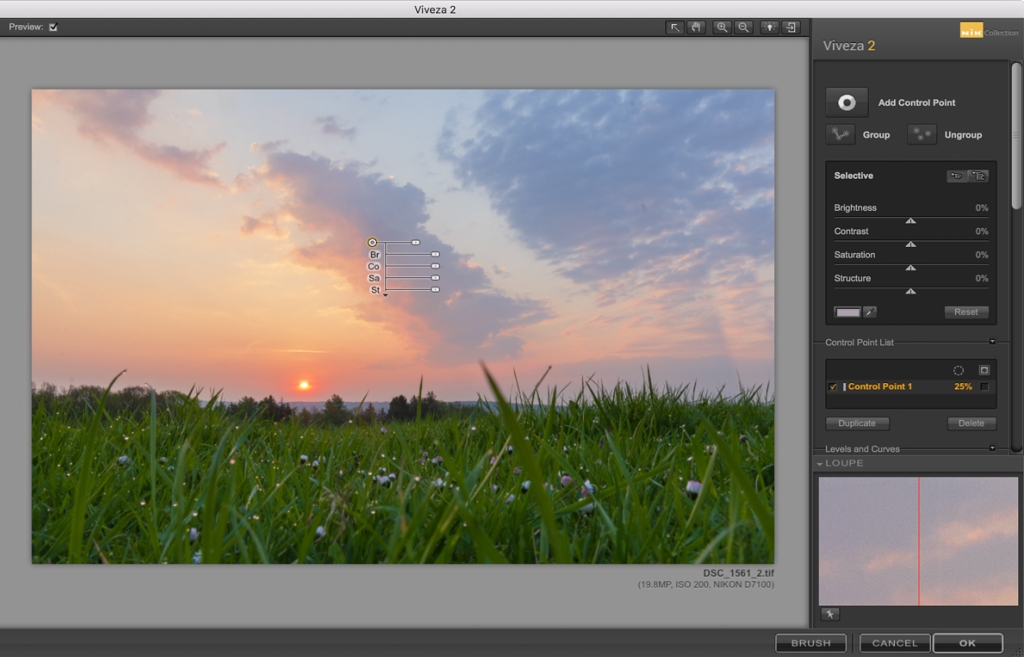Click the Brightness 0% value

982,208
